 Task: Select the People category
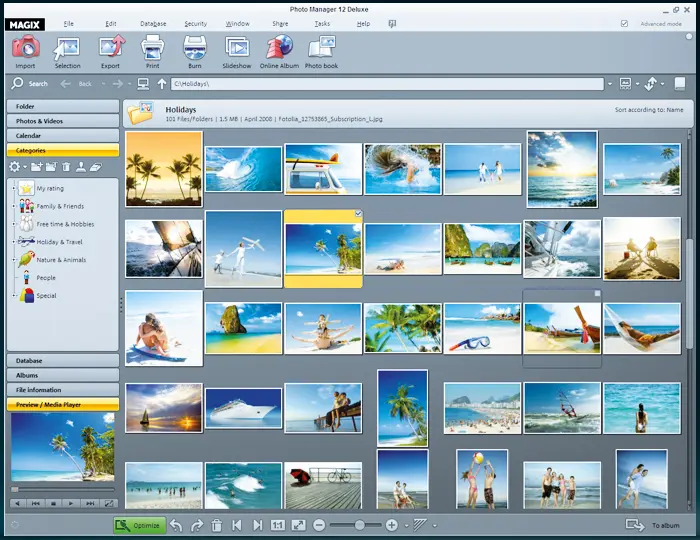[x=46, y=278]
